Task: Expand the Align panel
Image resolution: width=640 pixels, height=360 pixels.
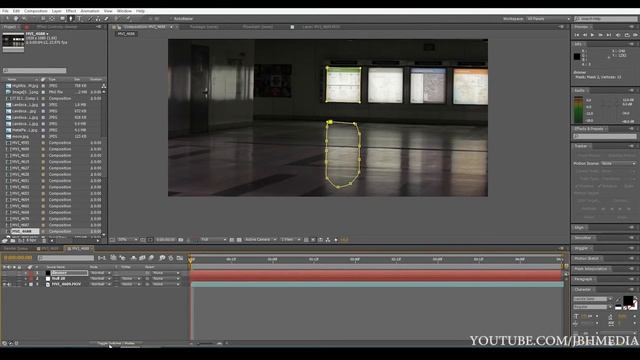Action: [x=579, y=228]
